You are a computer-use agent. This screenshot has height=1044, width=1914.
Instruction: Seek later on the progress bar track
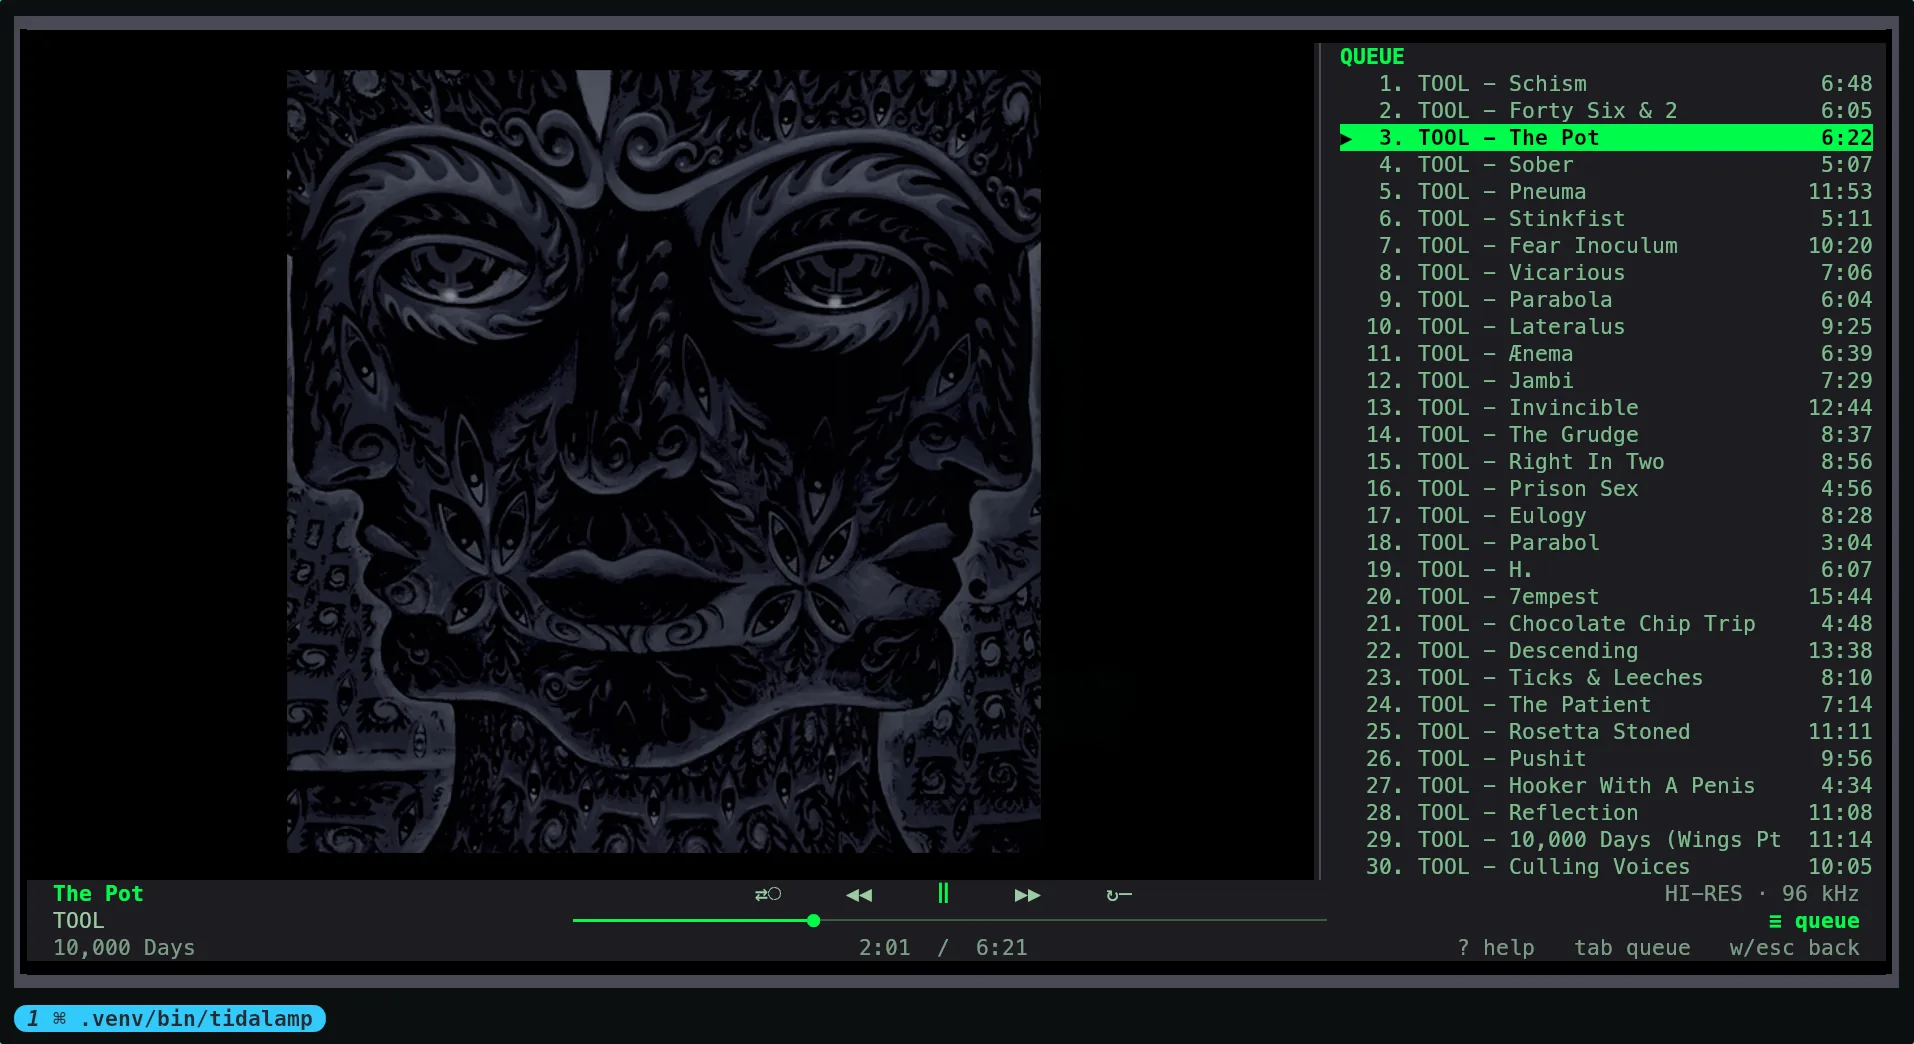pyautogui.click(x=1073, y=920)
